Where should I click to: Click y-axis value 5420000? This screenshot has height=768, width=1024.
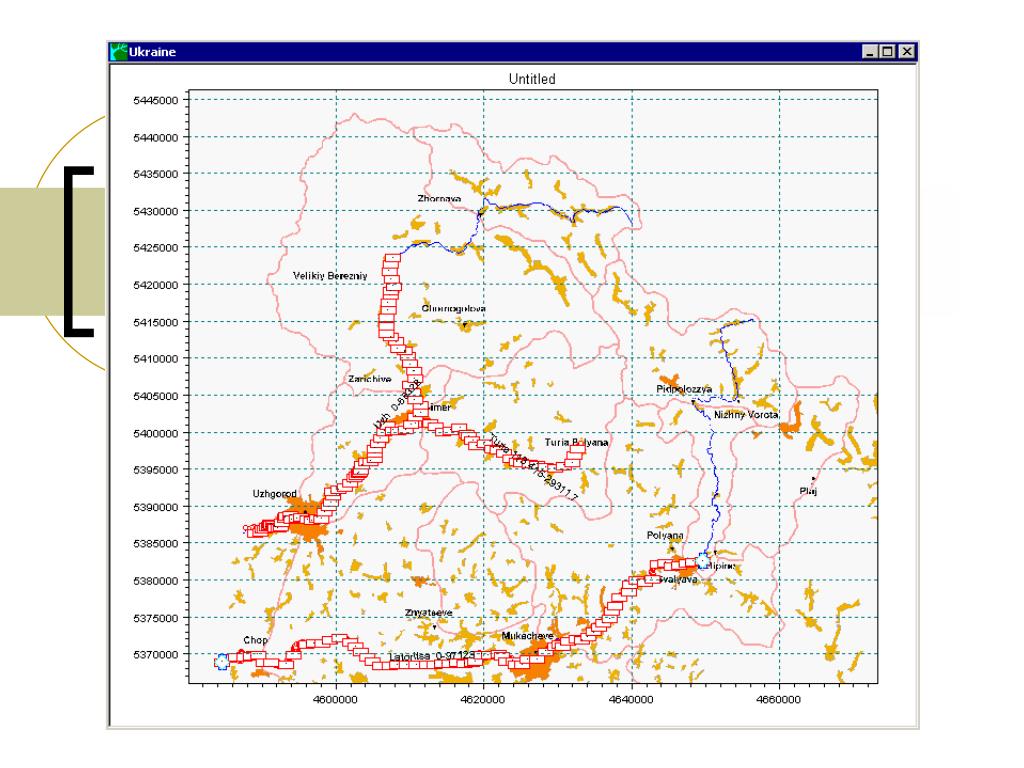point(155,285)
